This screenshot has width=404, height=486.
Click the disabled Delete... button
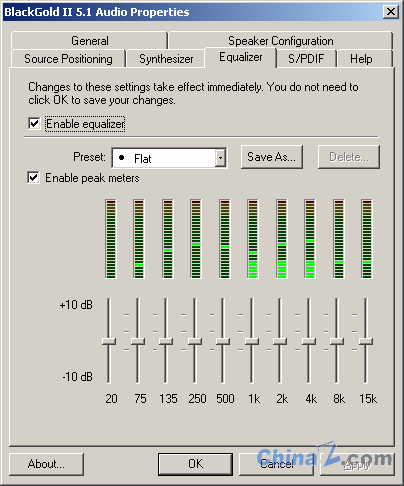[x=349, y=157]
